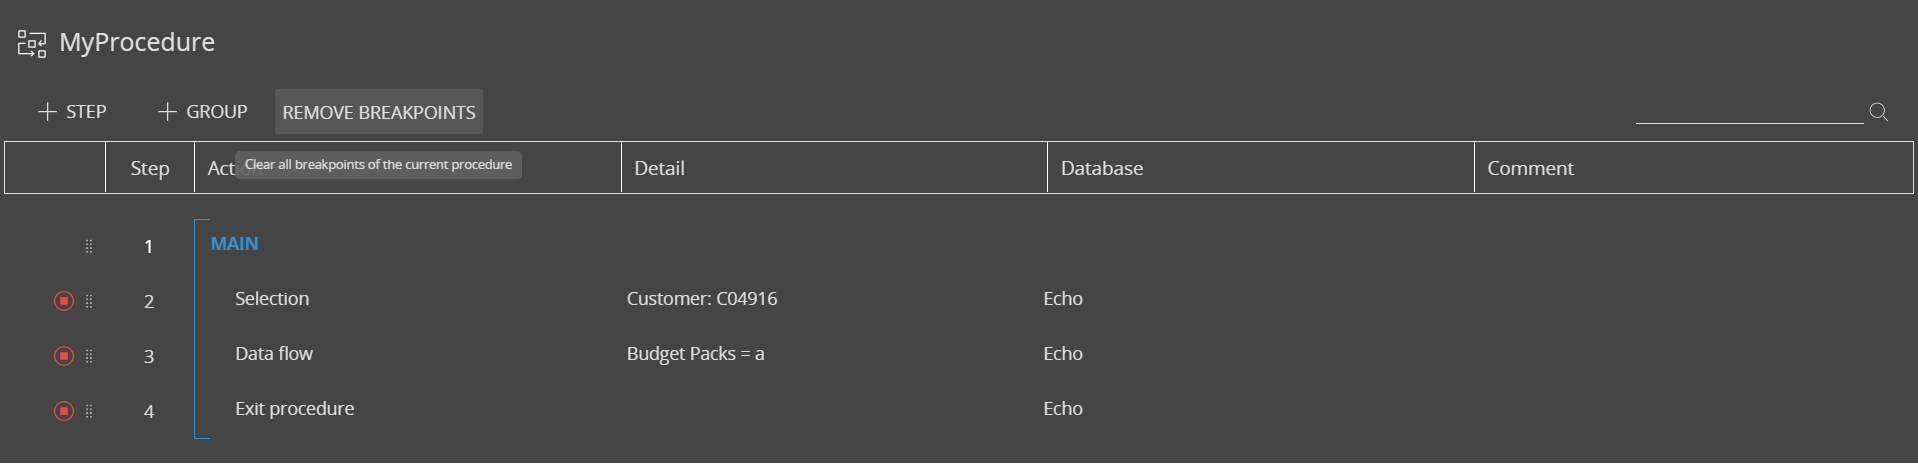Add a new step with STEP button
This screenshot has height=464, width=1918.
72,112
